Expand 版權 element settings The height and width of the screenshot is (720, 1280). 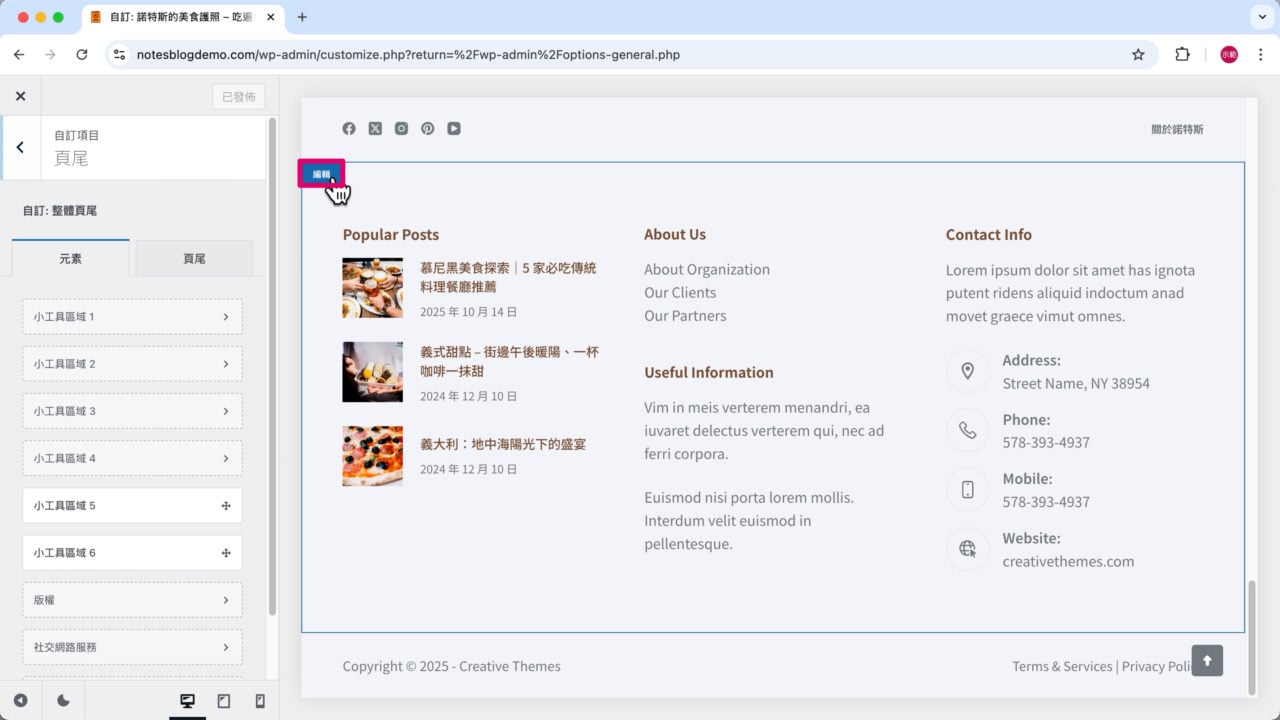[132, 600]
